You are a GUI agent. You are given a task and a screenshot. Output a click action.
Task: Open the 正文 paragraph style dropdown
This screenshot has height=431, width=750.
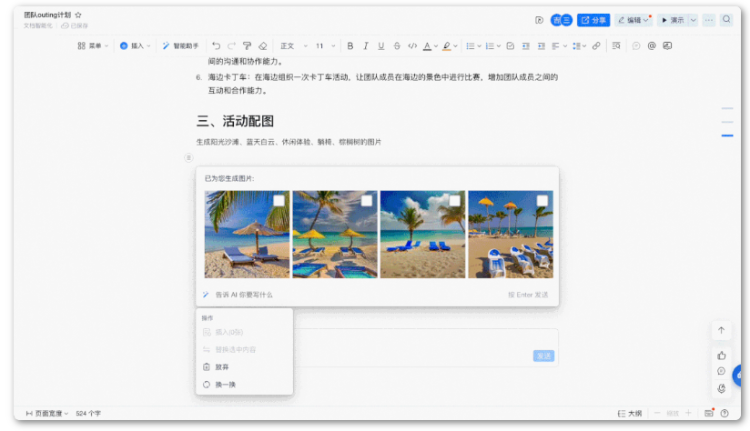pos(291,46)
